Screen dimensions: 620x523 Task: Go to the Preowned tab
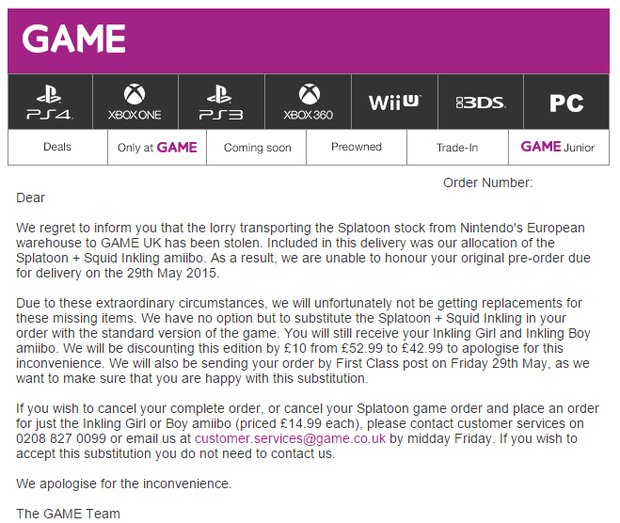[x=357, y=147]
